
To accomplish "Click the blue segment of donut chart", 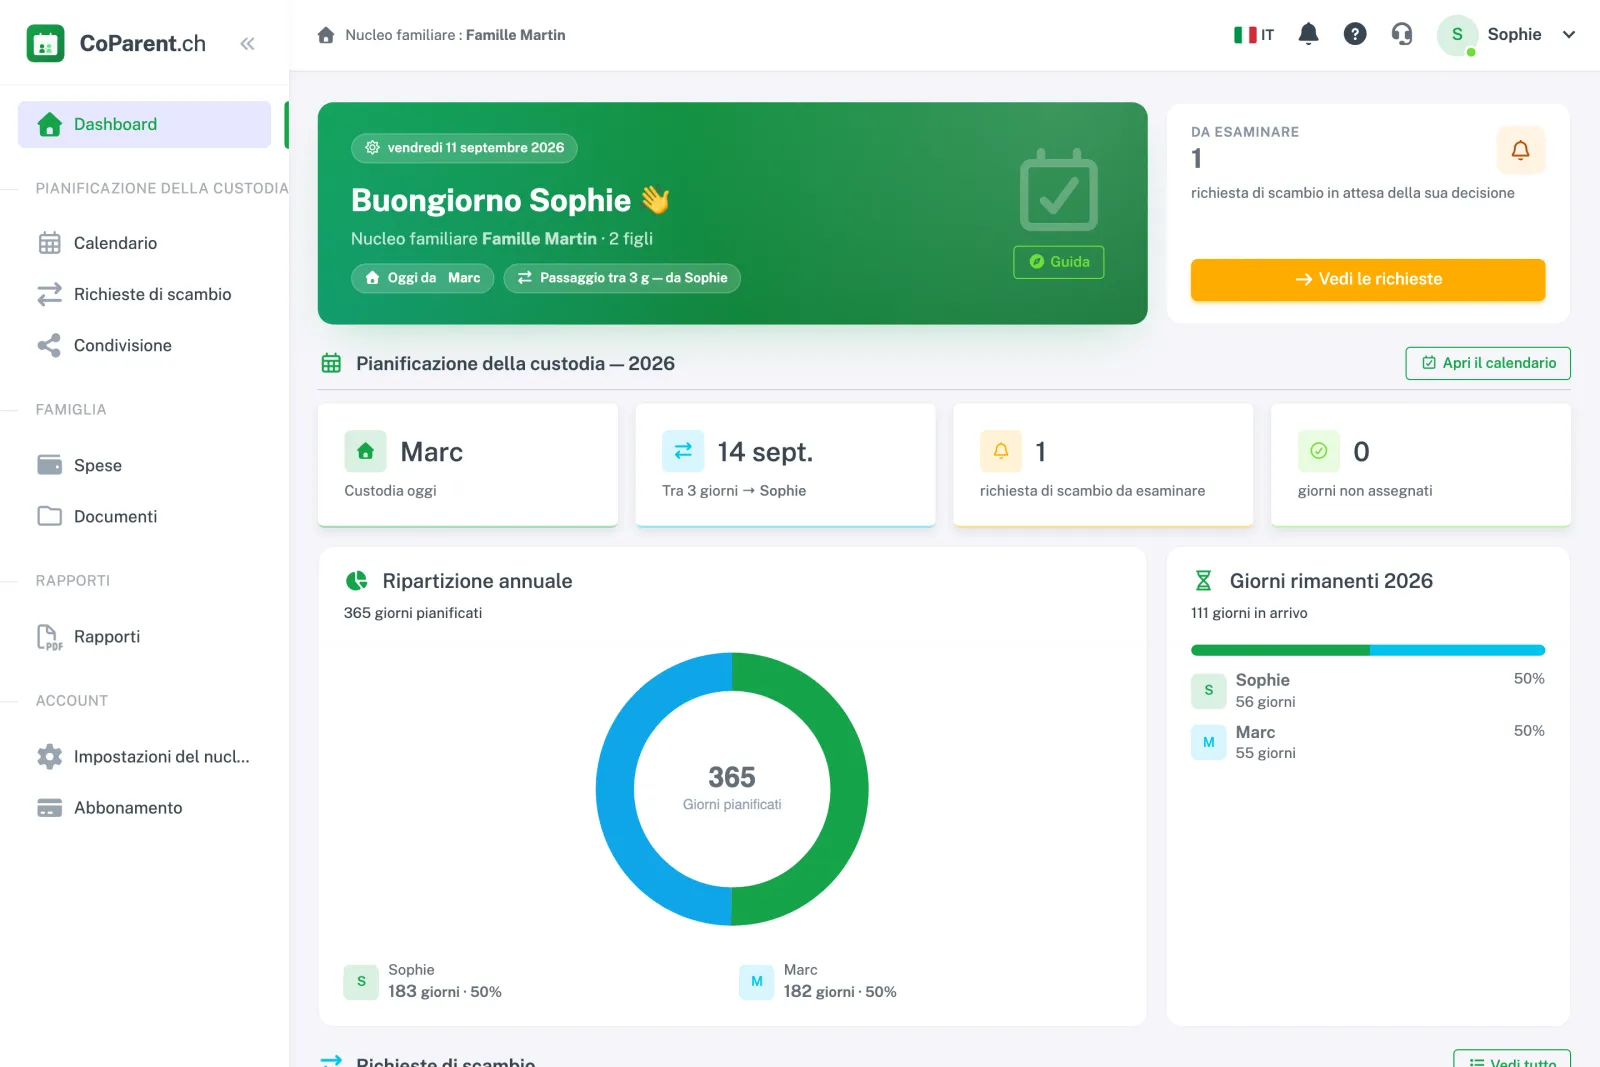I will (616, 790).
